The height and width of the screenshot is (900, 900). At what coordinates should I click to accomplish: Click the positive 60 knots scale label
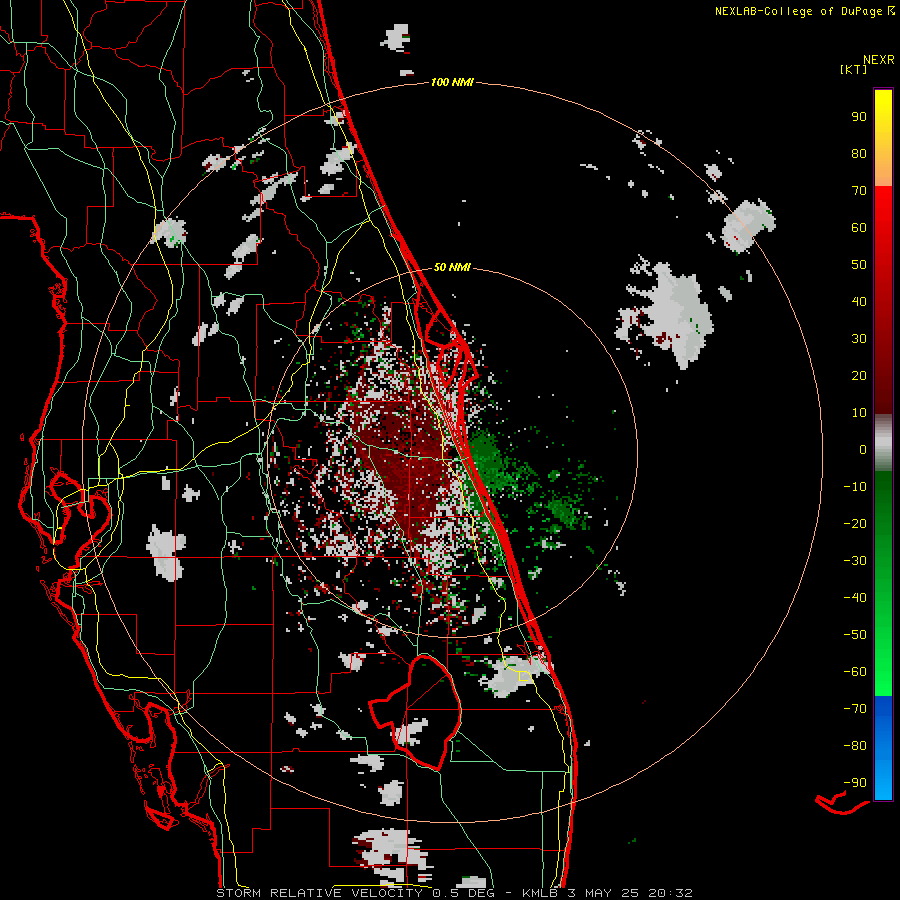pos(859,227)
